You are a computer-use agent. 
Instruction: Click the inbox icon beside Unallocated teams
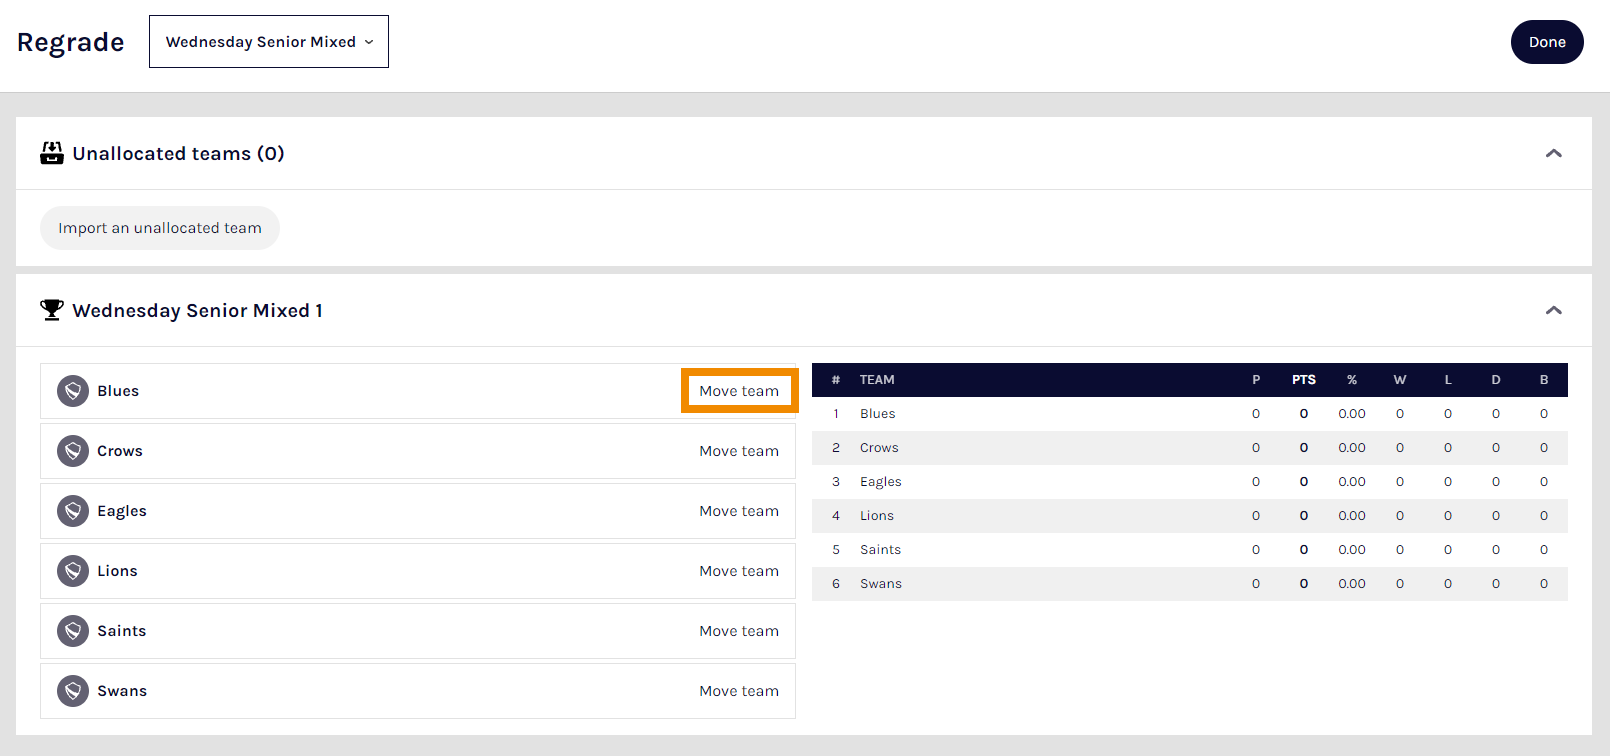coord(52,153)
